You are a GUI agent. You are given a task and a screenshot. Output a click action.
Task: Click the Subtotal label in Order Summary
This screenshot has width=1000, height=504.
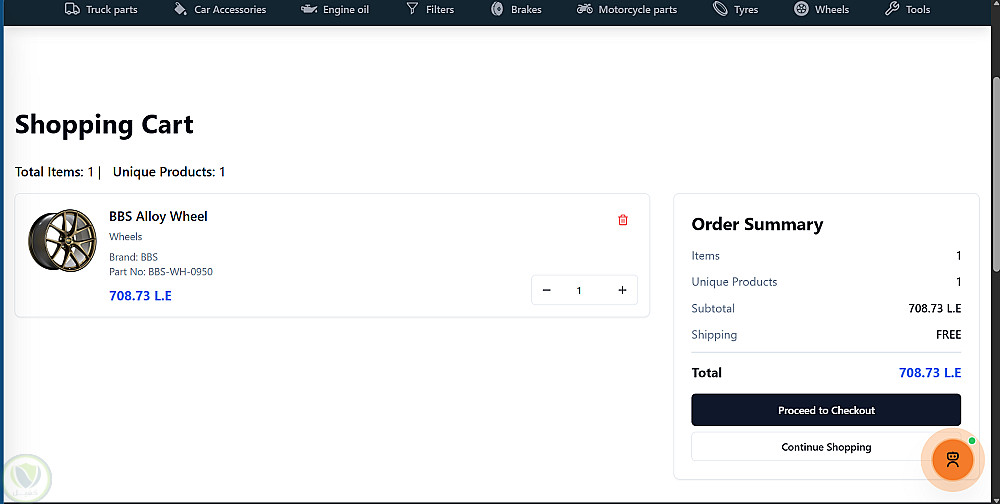pos(713,308)
